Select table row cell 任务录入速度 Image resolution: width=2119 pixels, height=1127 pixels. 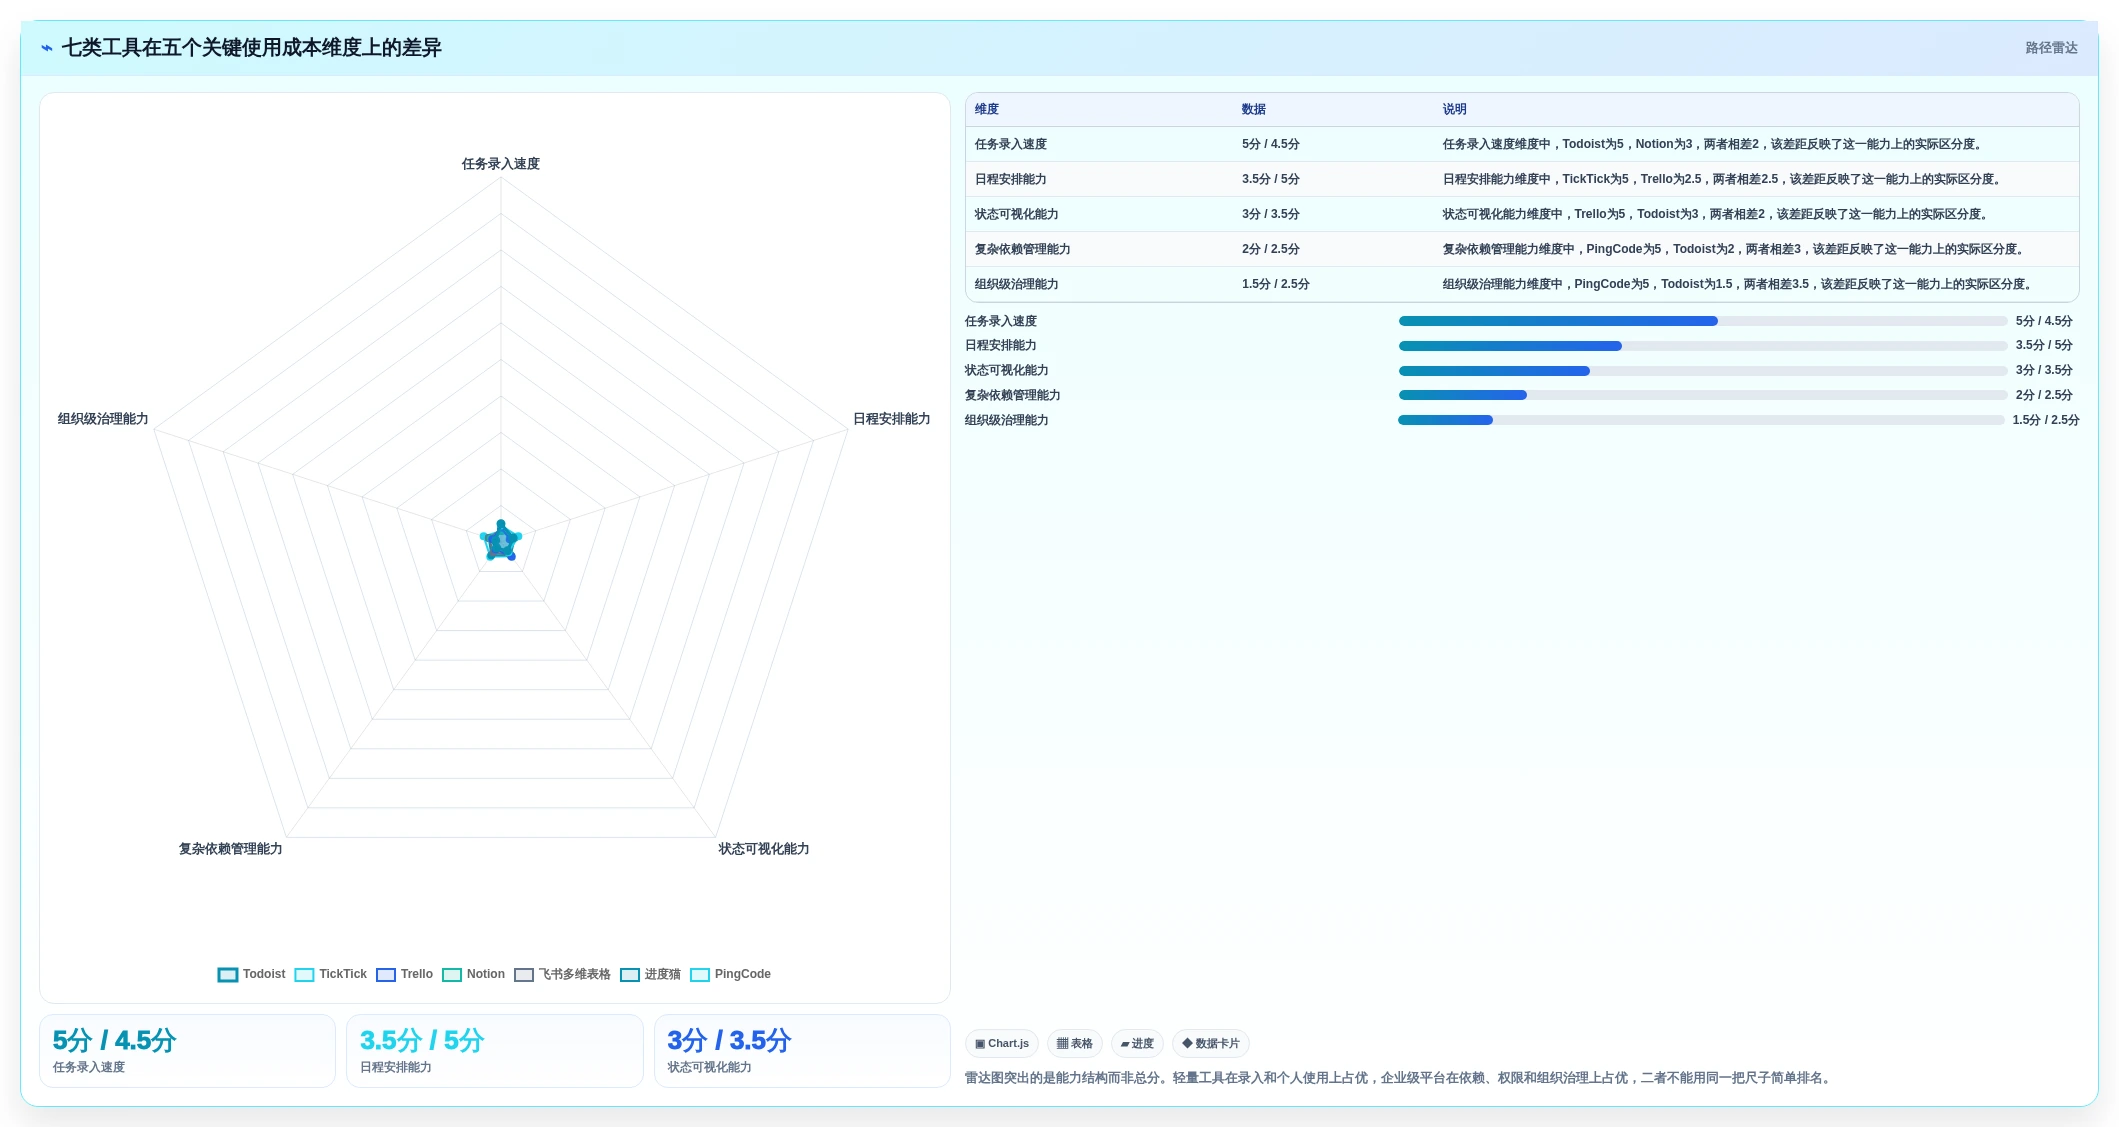1011,145
